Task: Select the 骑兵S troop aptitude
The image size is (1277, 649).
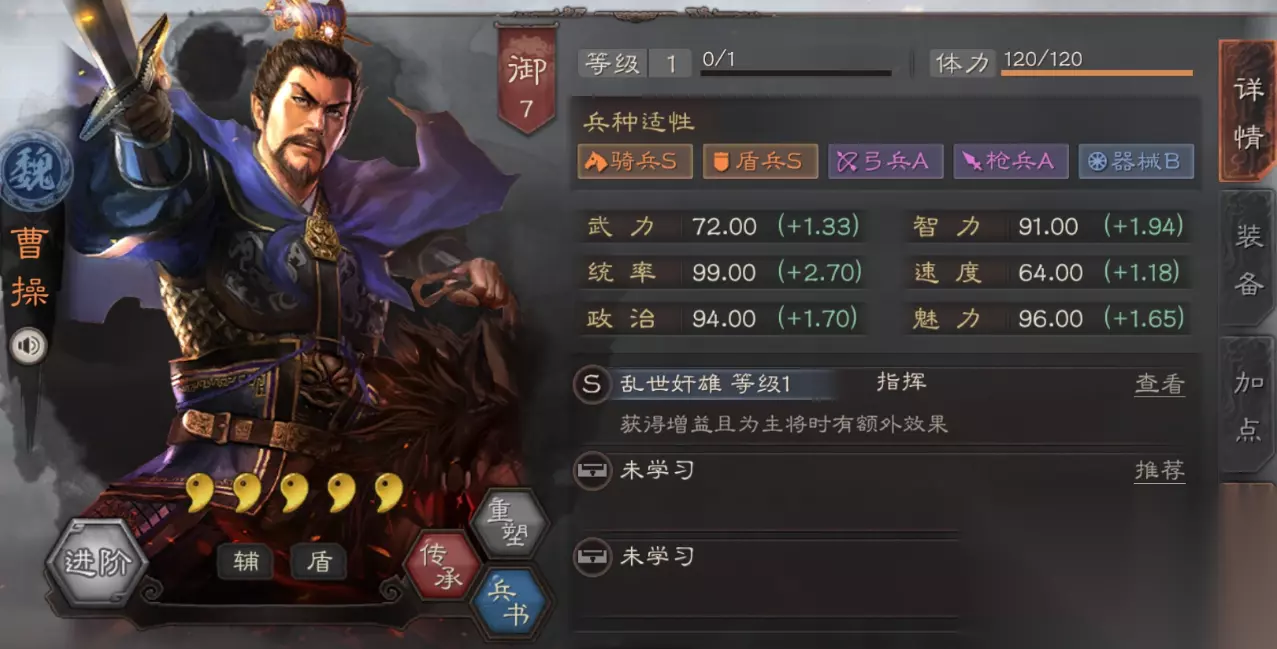Action: [x=635, y=161]
